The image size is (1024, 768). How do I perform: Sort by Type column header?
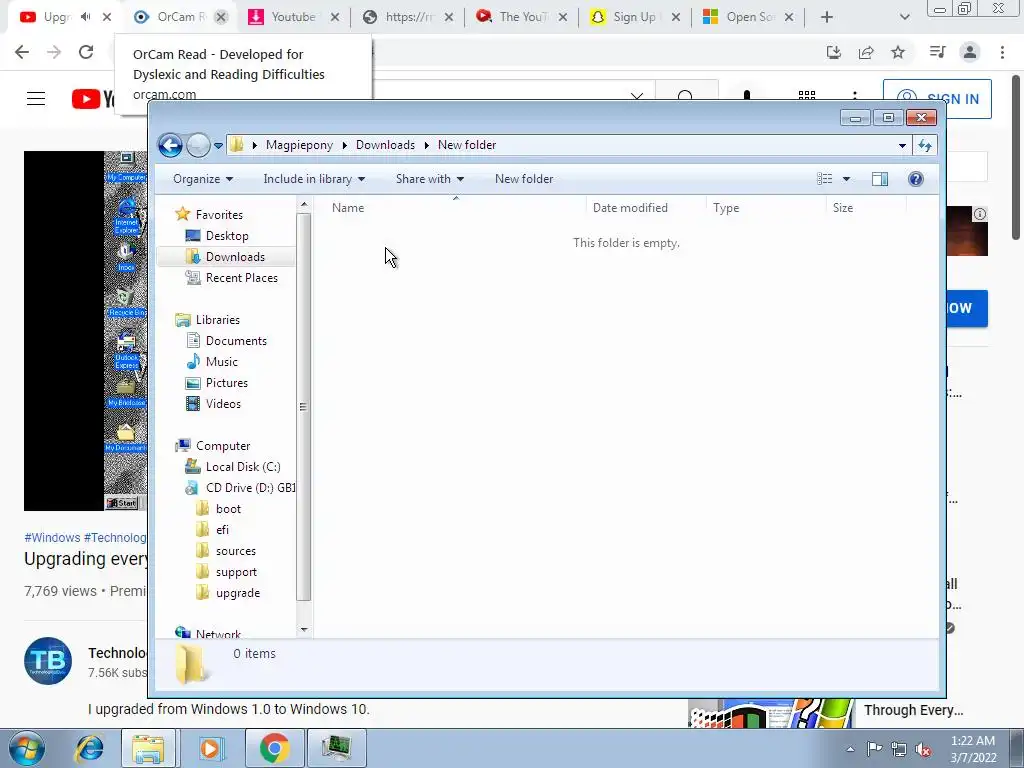[x=726, y=208]
